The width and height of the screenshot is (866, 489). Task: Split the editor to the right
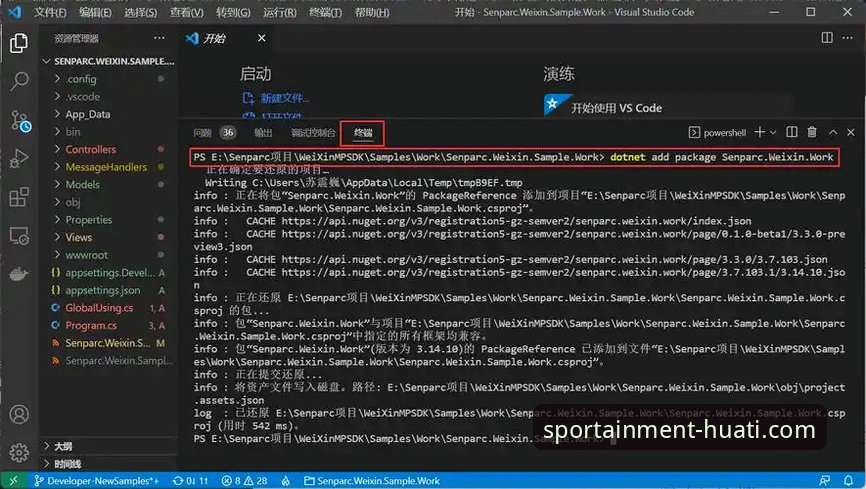click(827, 38)
